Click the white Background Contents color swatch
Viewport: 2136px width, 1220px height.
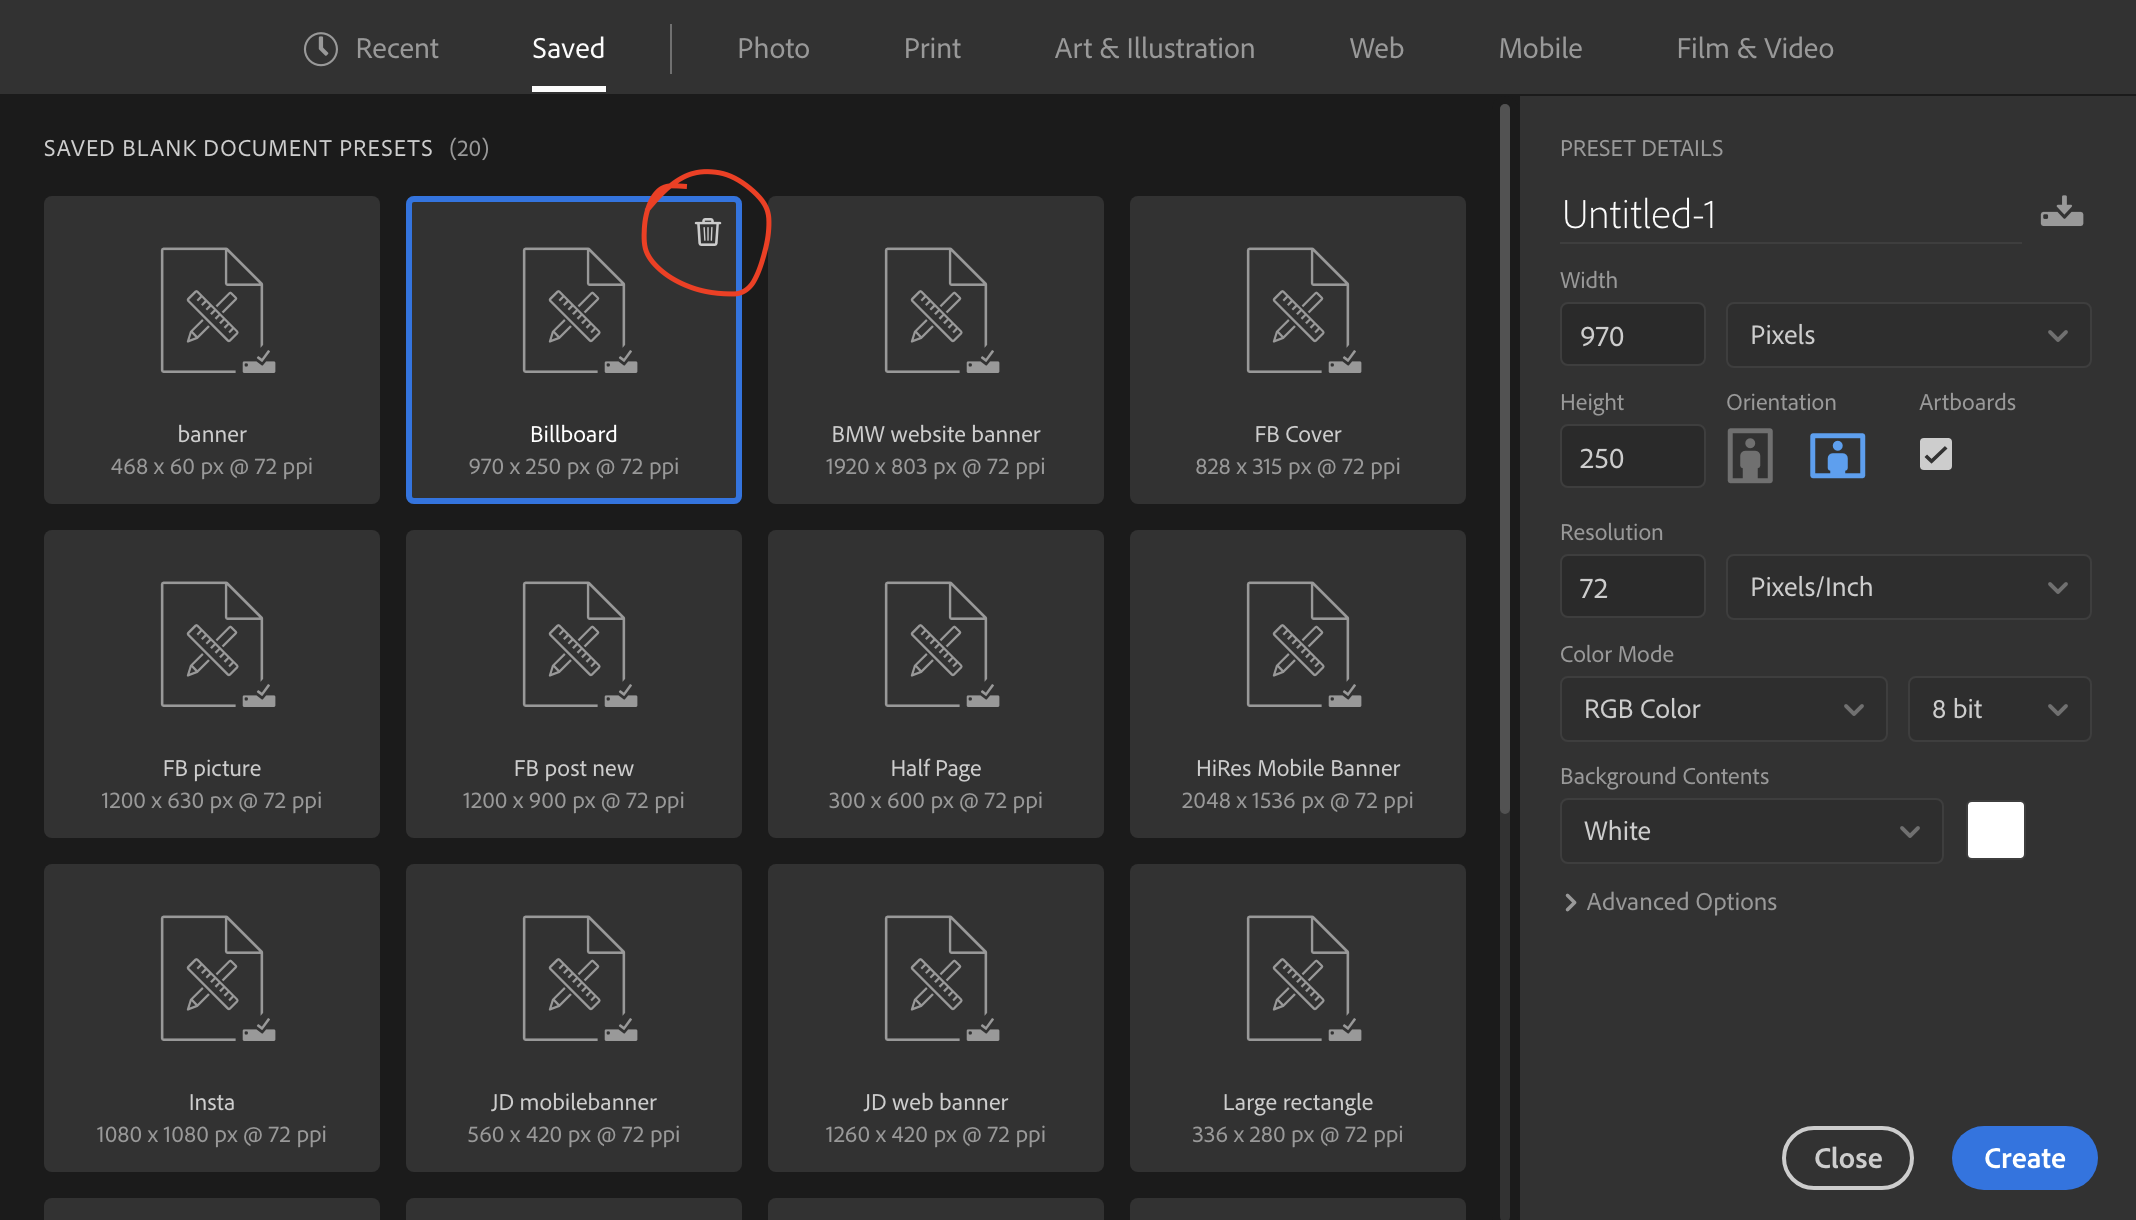[1997, 830]
